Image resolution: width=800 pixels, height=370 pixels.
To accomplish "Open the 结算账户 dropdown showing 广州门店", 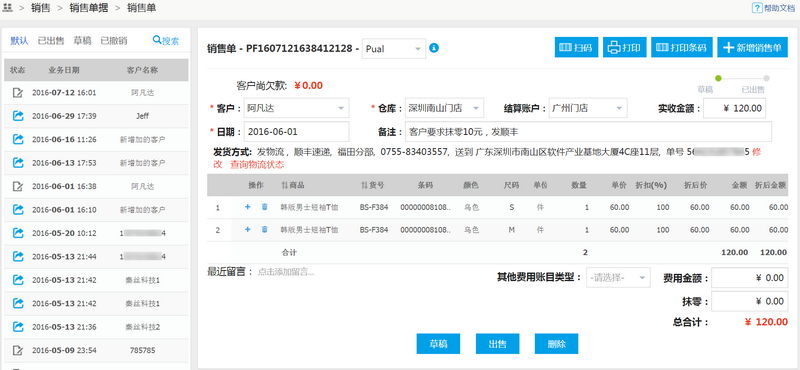I will click(588, 108).
